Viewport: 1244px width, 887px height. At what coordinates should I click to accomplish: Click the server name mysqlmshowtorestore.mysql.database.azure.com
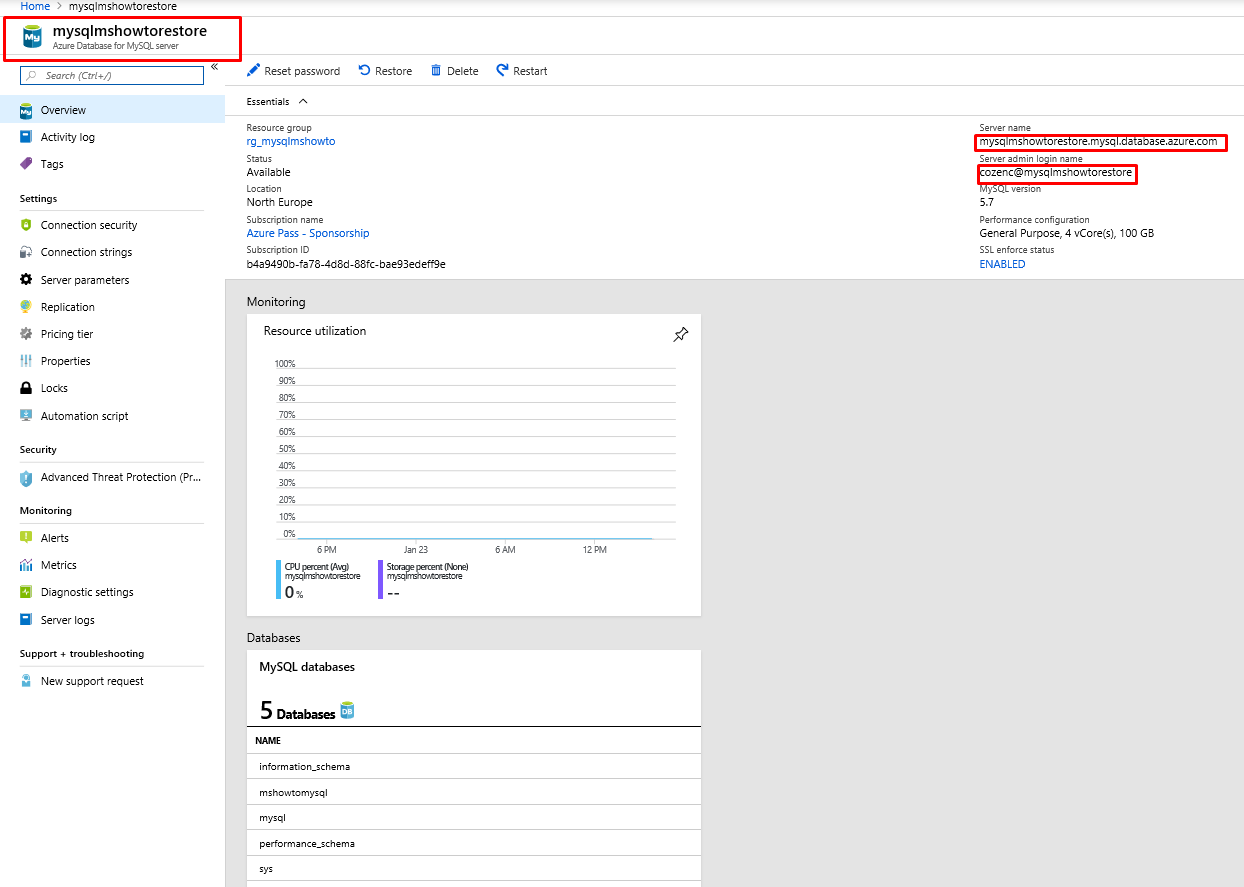coord(1098,141)
